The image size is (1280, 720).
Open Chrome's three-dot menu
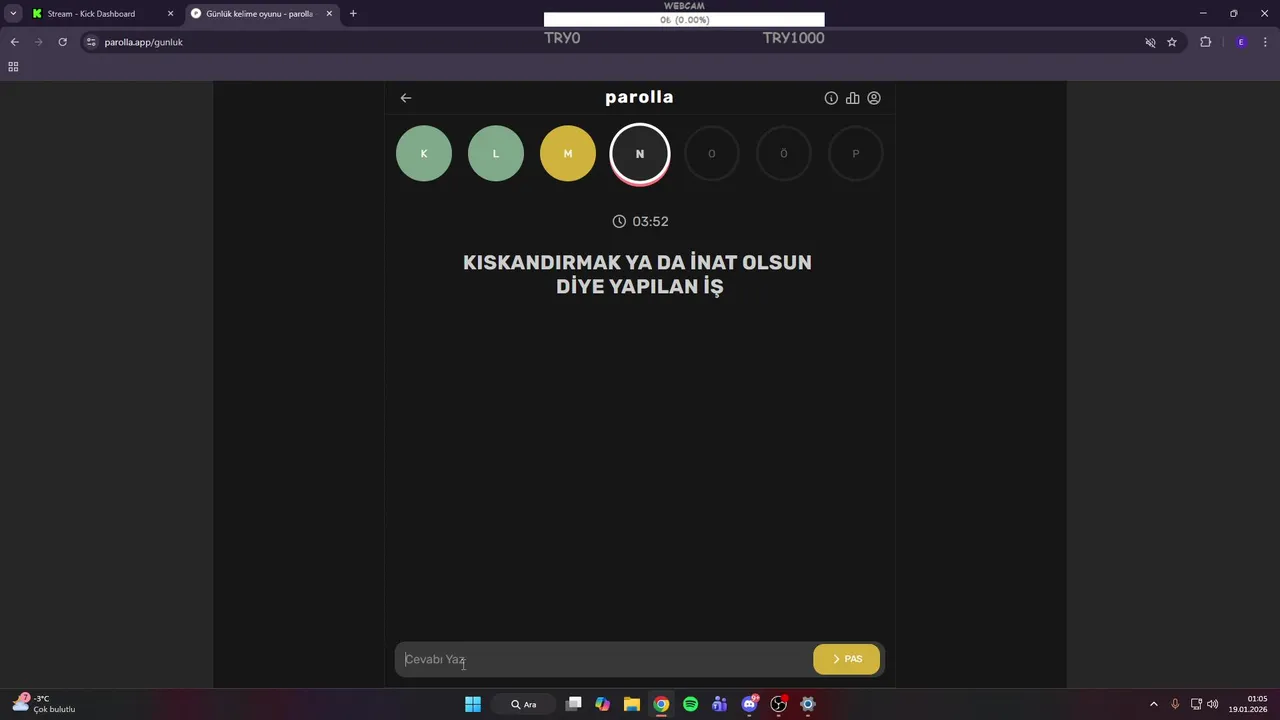(x=1265, y=42)
